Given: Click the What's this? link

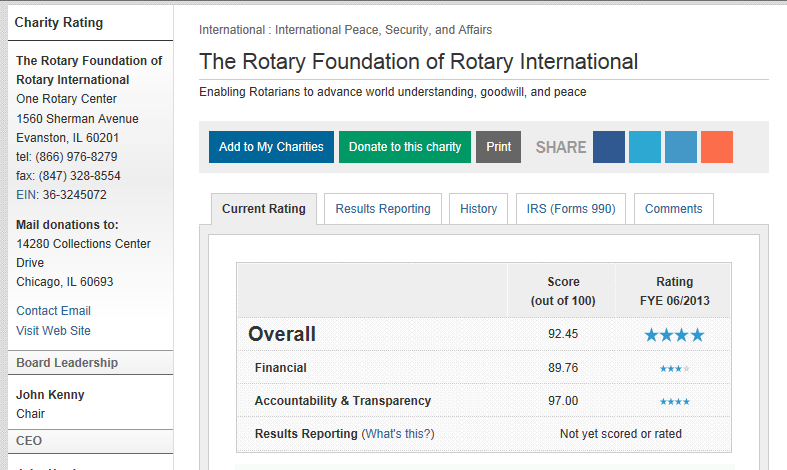Looking at the screenshot, I should 398,434.
